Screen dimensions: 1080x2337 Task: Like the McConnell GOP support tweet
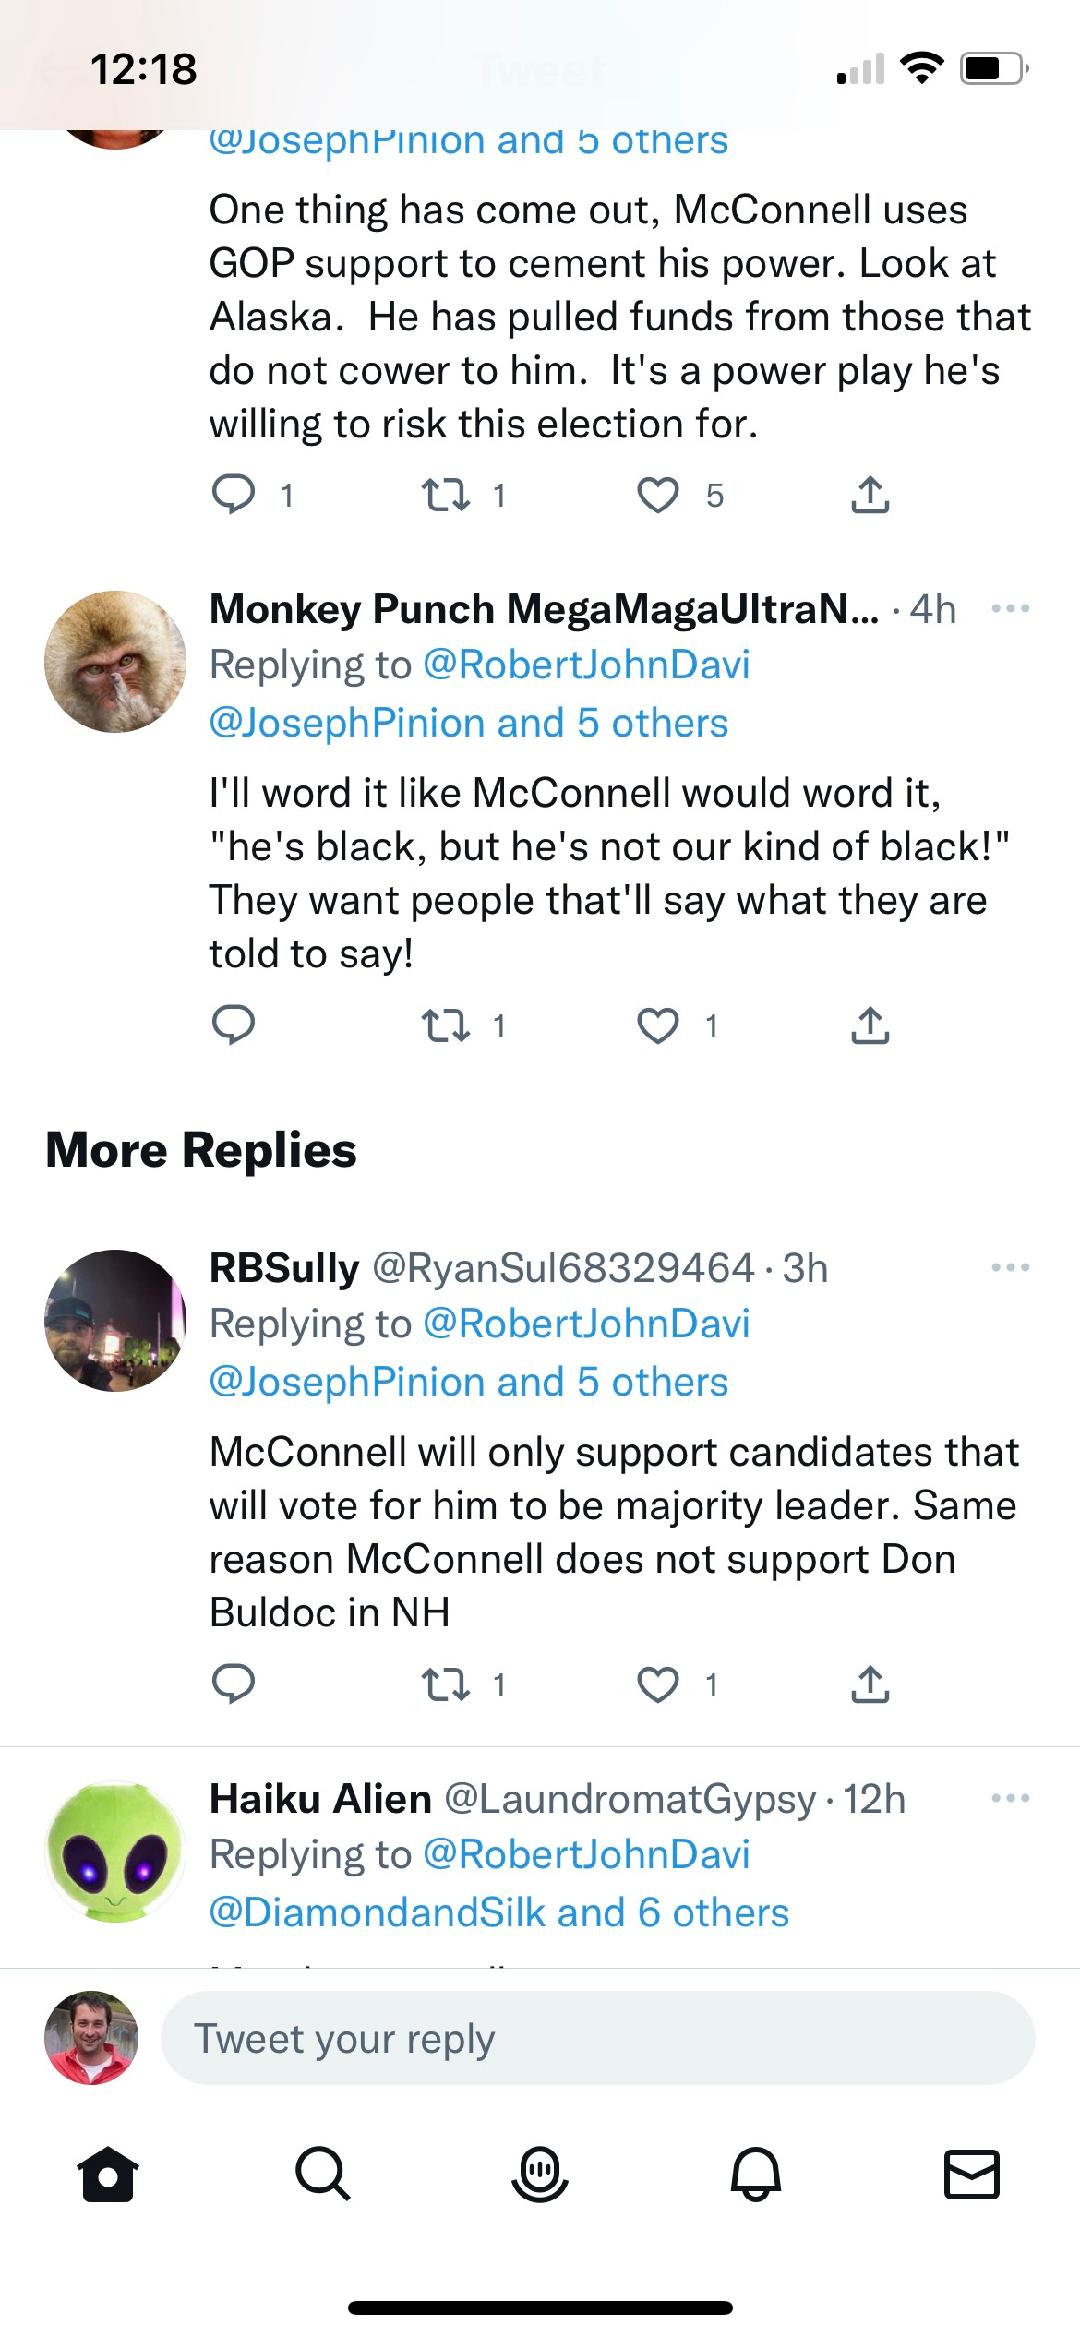(658, 496)
